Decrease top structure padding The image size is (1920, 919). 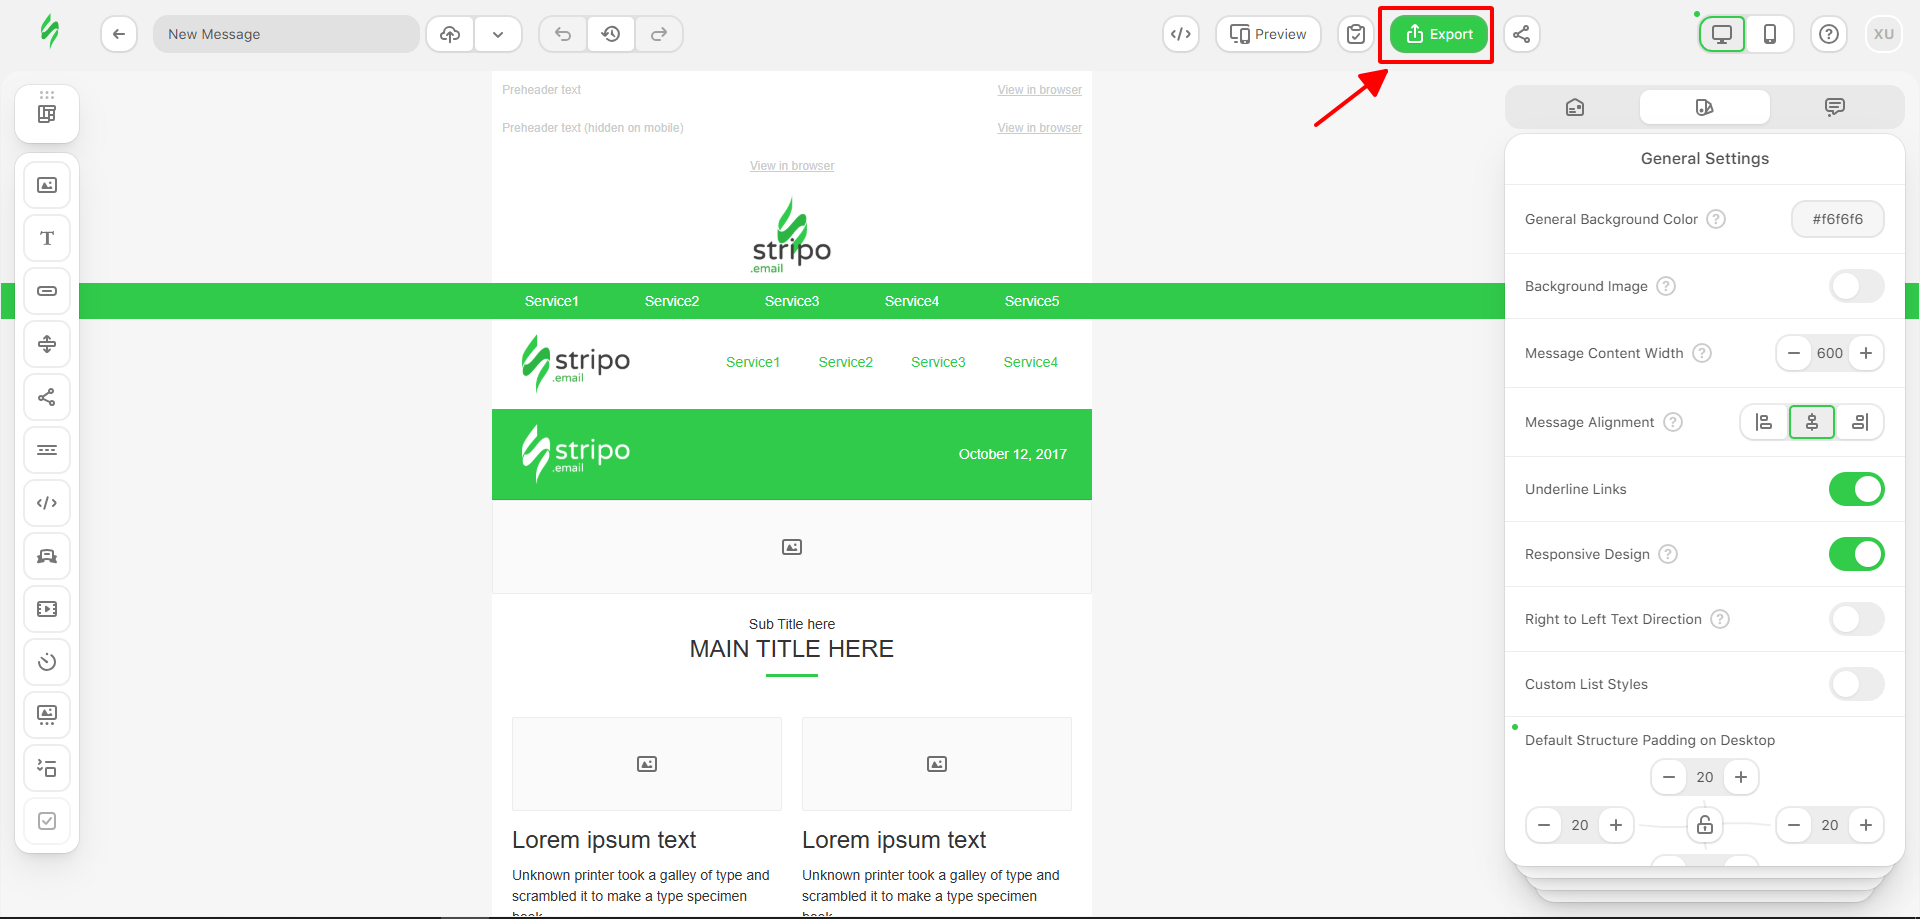tap(1669, 777)
